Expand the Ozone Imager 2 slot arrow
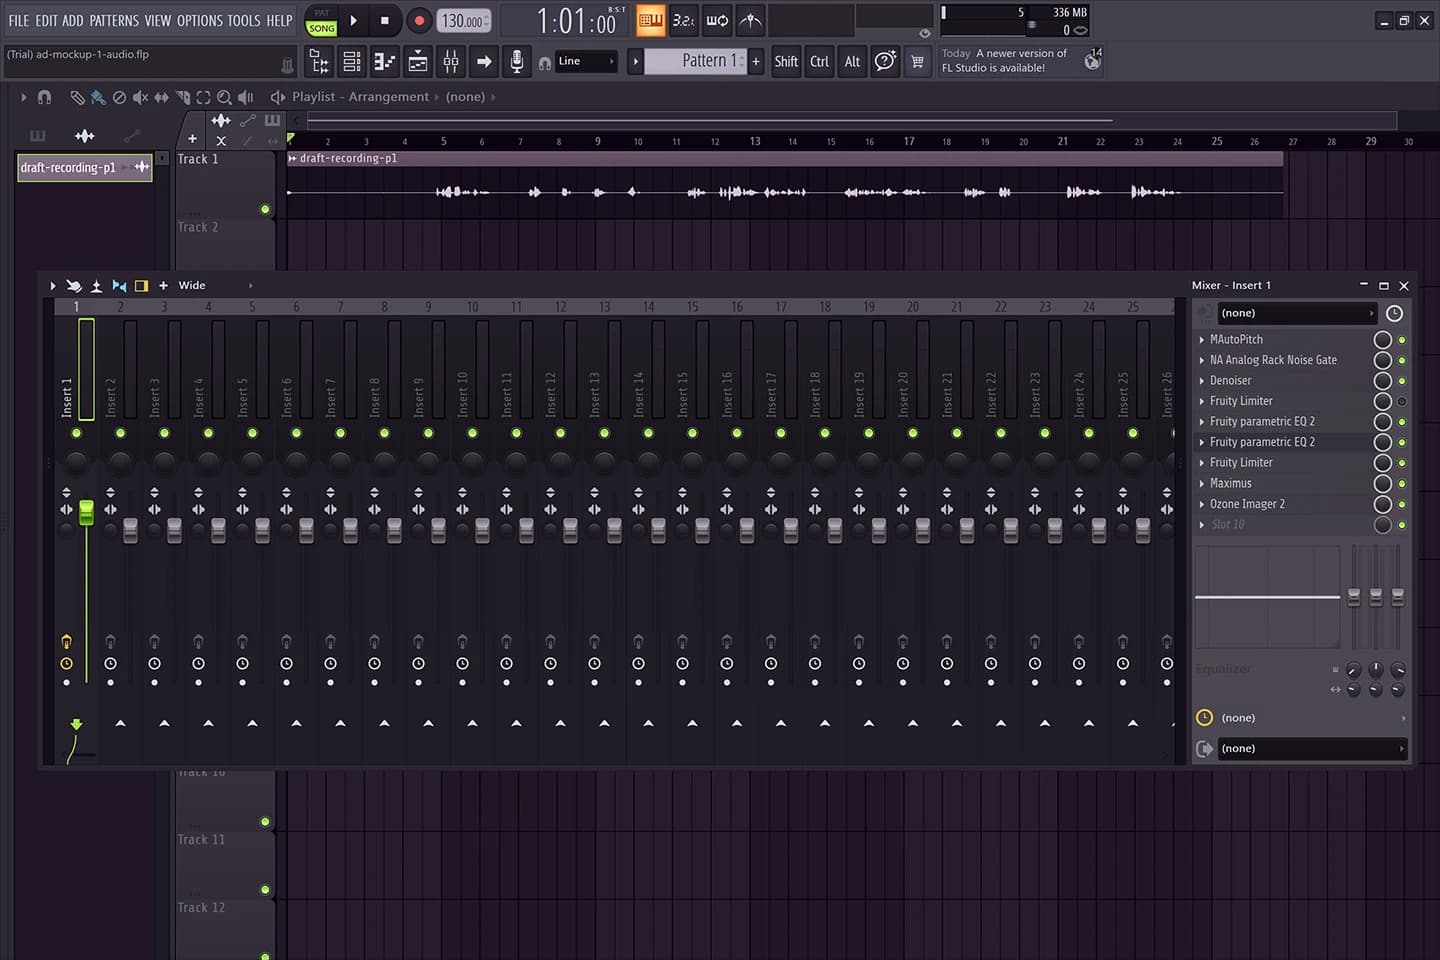1440x960 pixels. (1202, 504)
